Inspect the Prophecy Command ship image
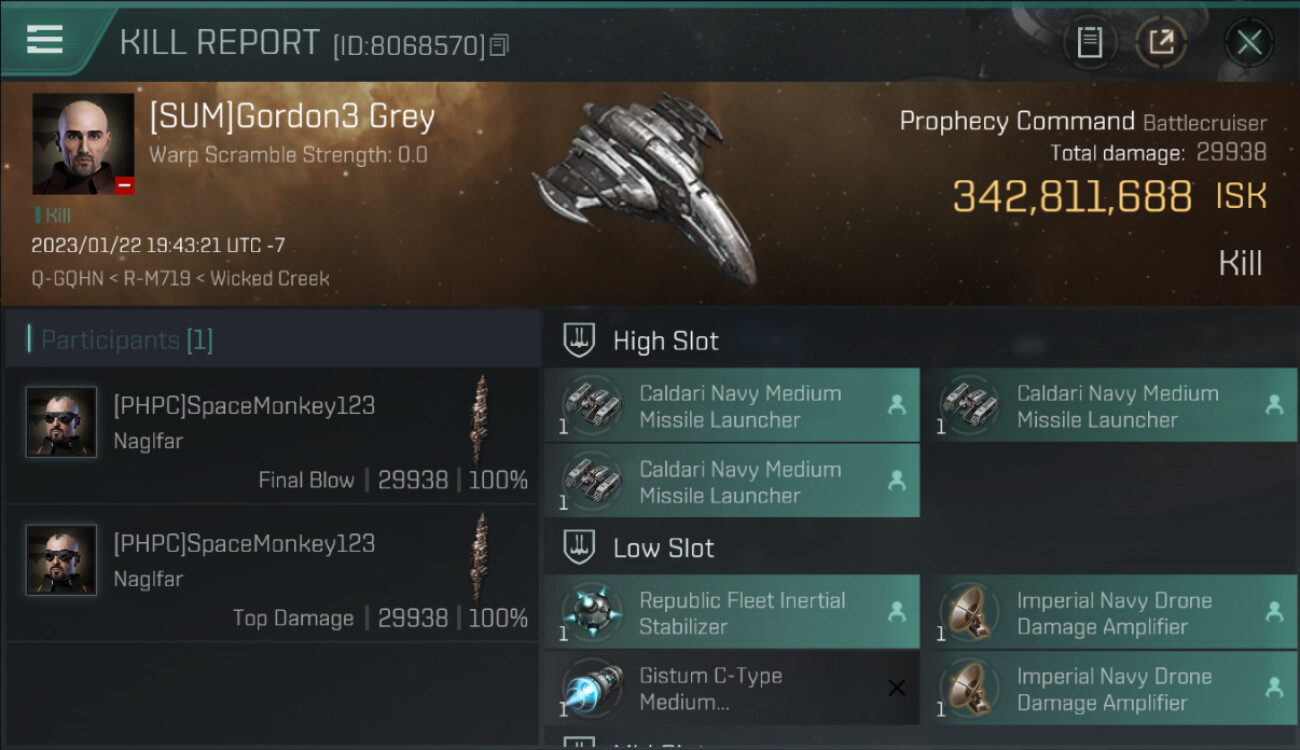1300x750 pixels. coord(645,190)
